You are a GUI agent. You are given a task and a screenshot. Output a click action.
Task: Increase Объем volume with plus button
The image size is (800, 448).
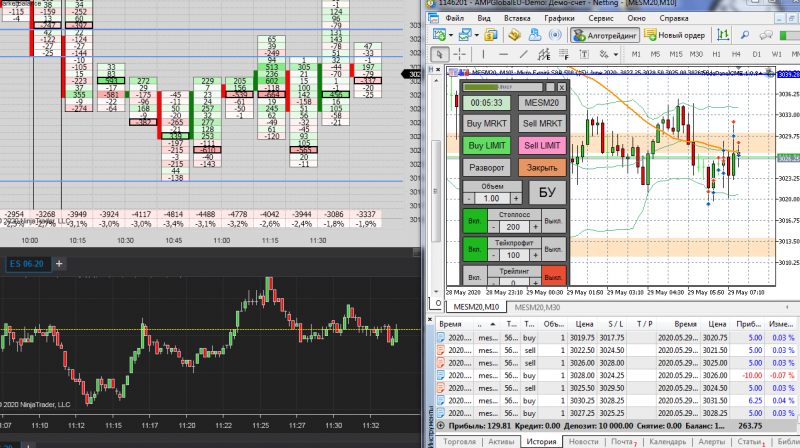[516, 198]
